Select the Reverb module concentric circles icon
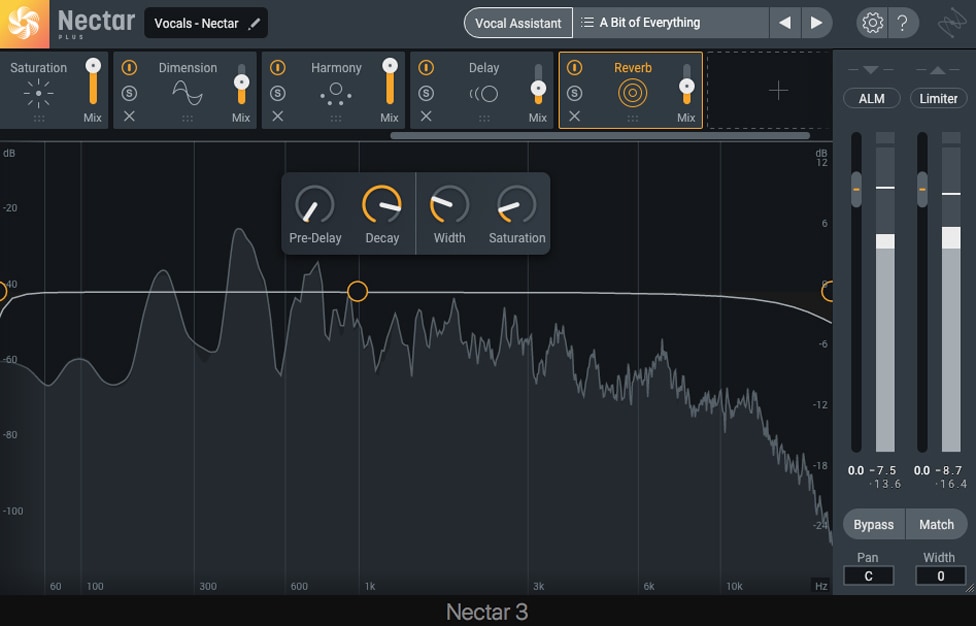 tap(632, 93)
